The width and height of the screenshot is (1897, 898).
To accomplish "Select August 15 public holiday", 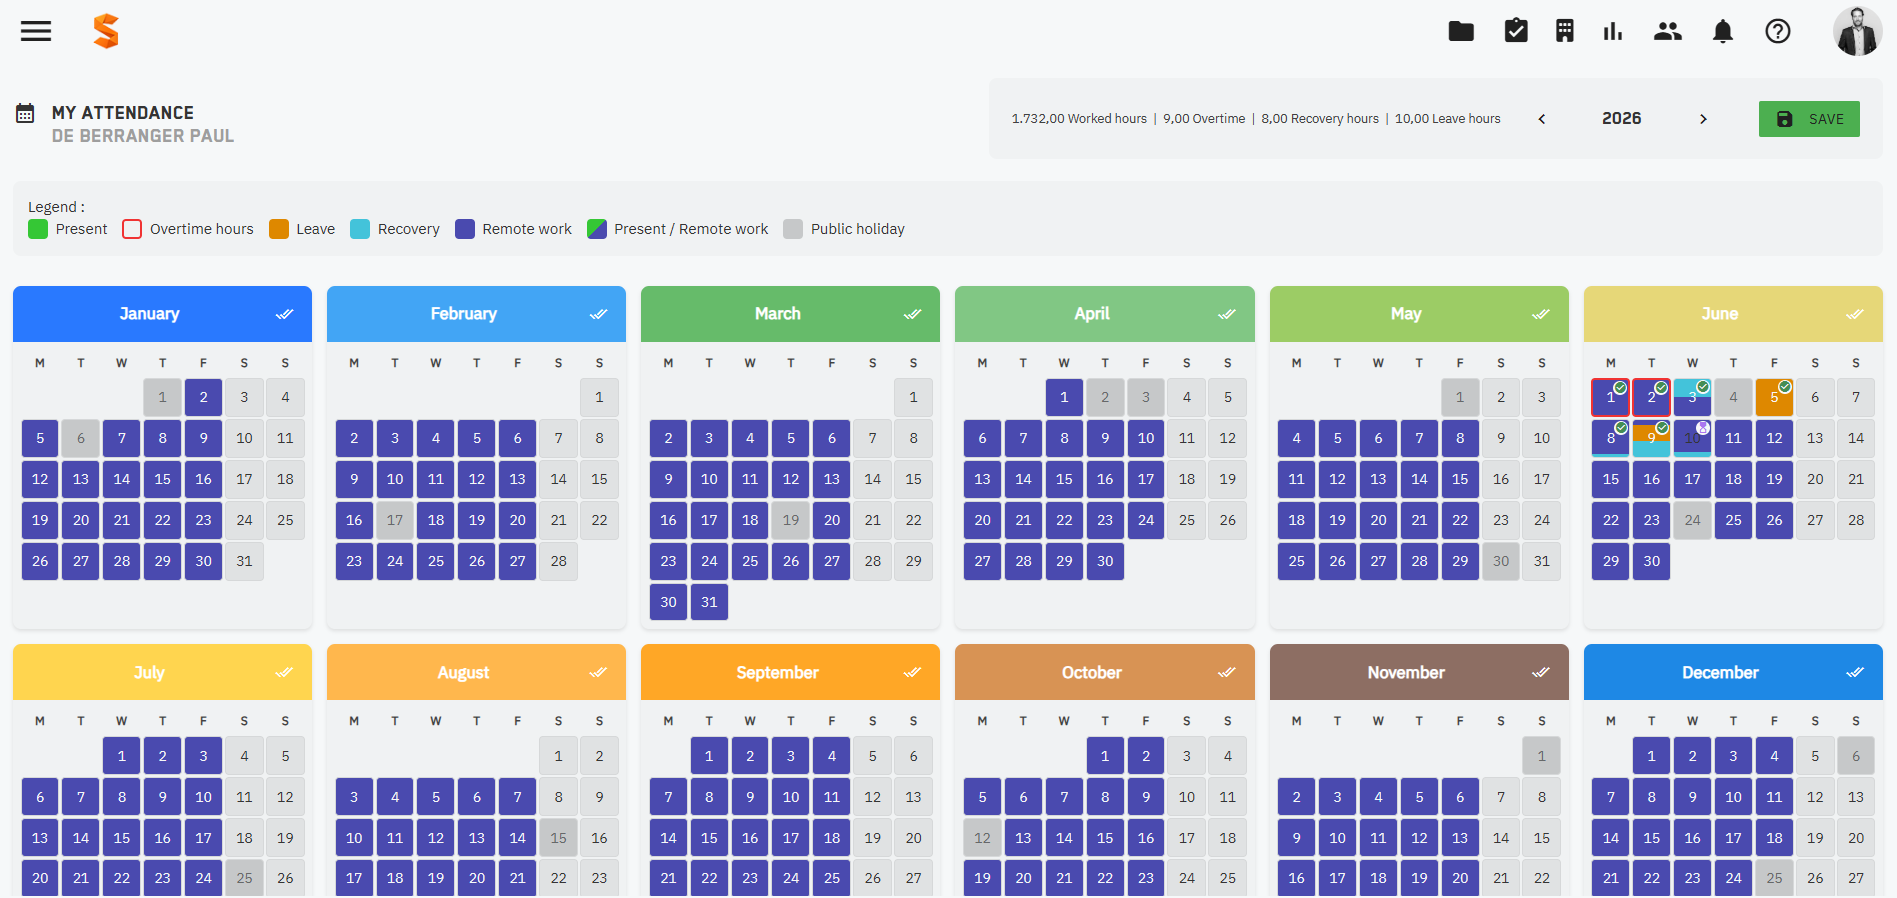I will [558, 839].
